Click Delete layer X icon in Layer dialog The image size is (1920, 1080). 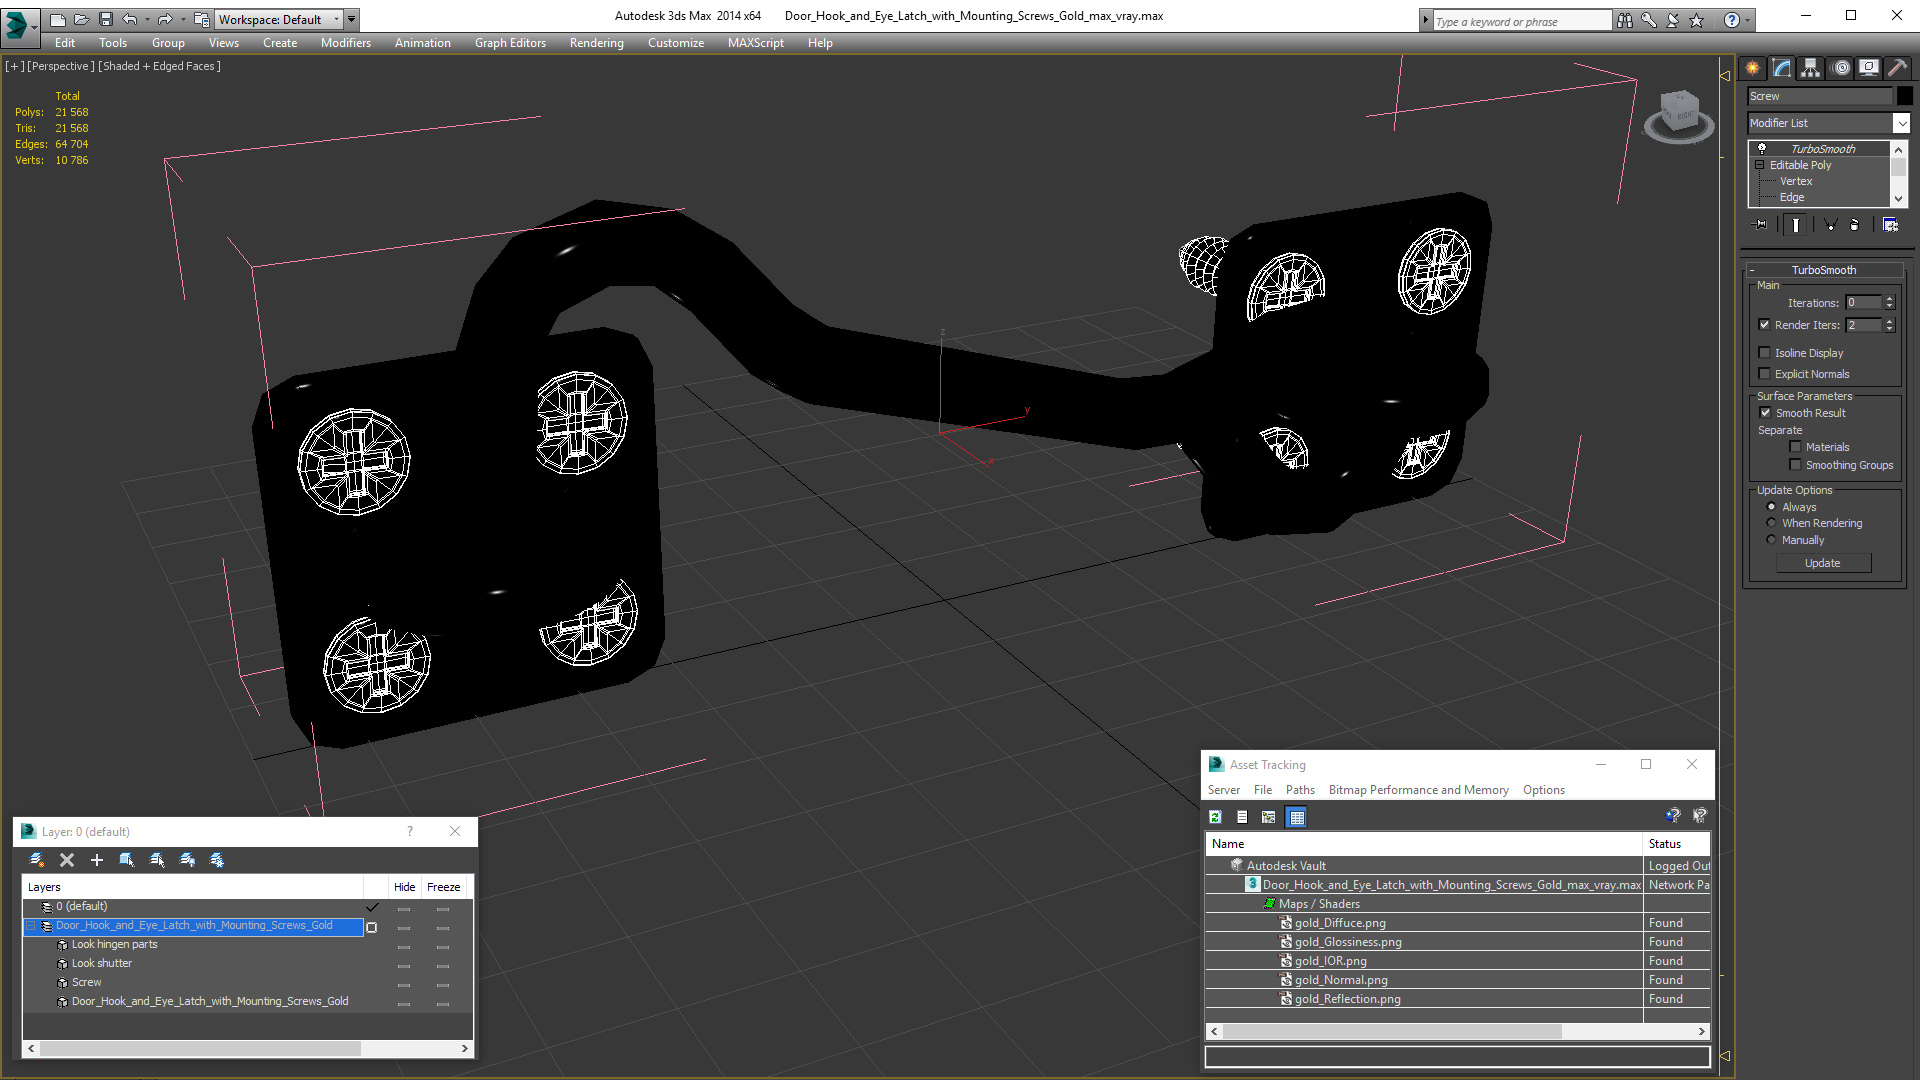(x=67, y=860)
